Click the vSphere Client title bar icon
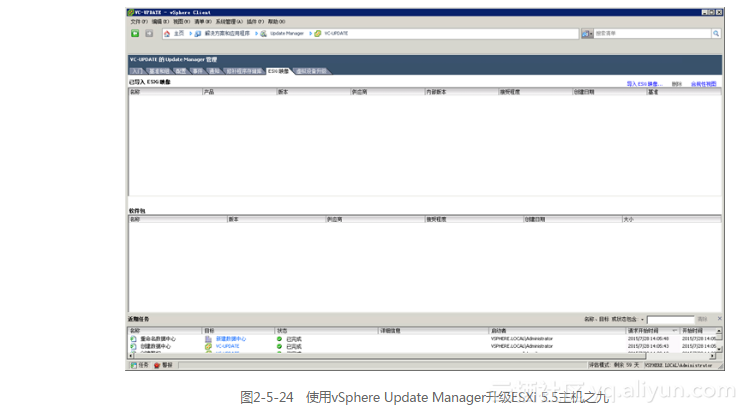This screenshot has width=747, height=414. pos(131,12)
